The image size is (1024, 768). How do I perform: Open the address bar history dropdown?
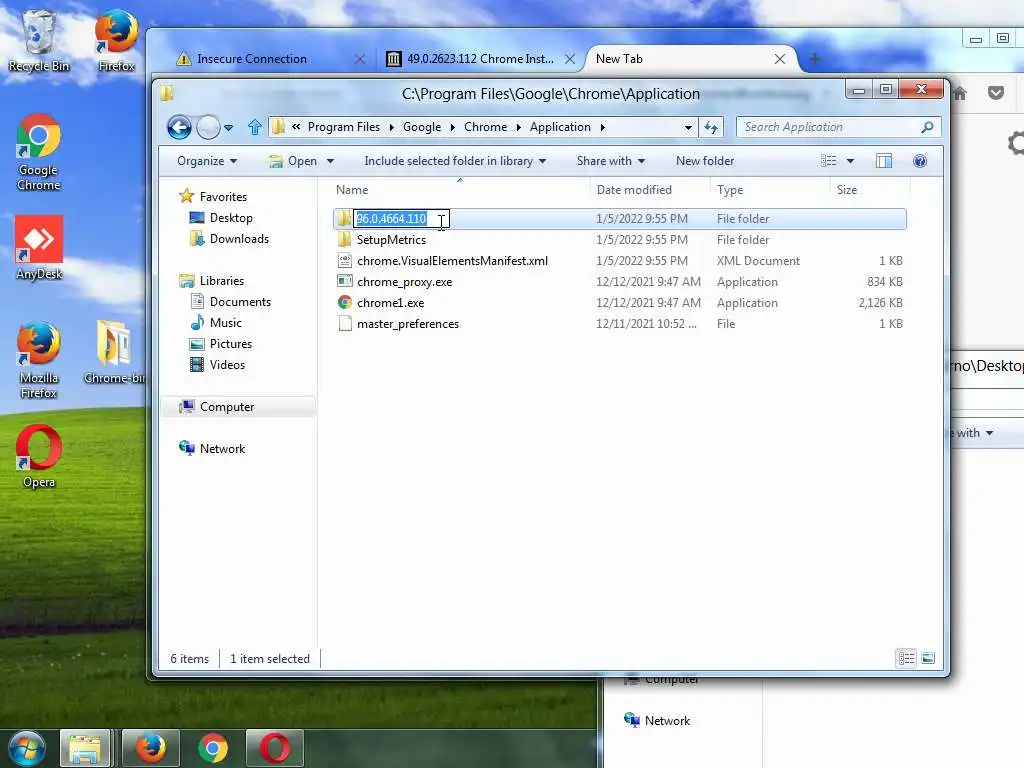(x=688, y=127)
